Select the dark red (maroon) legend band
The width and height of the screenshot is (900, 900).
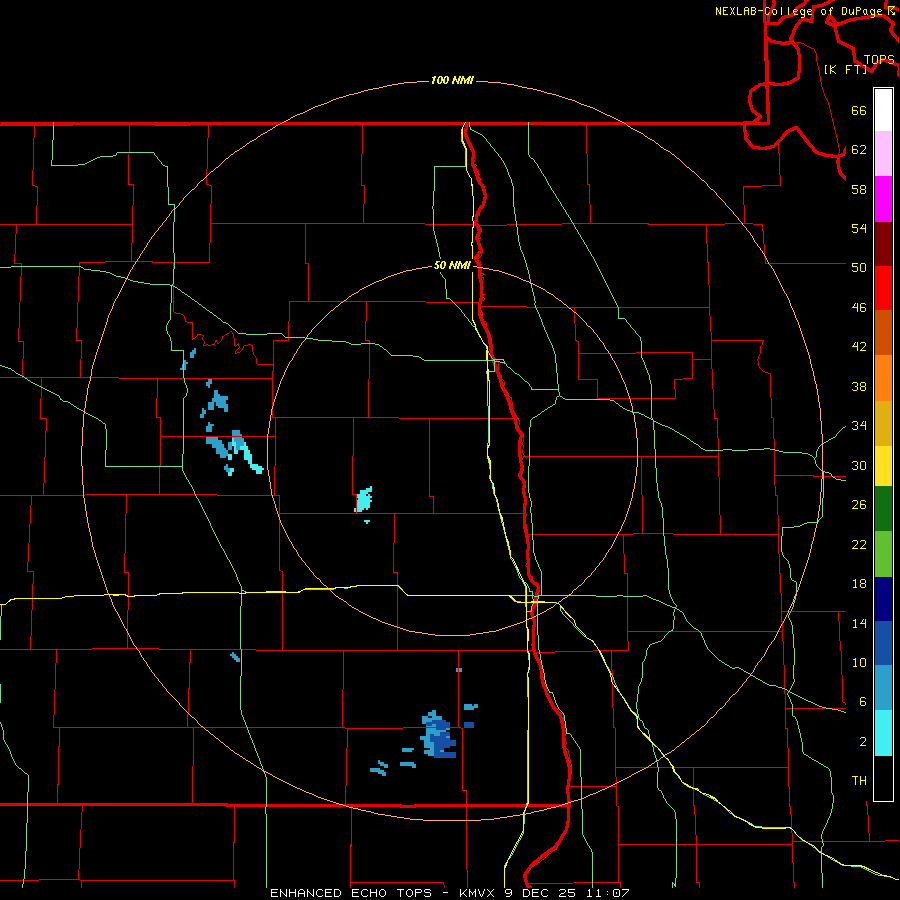tap(883, 243)
